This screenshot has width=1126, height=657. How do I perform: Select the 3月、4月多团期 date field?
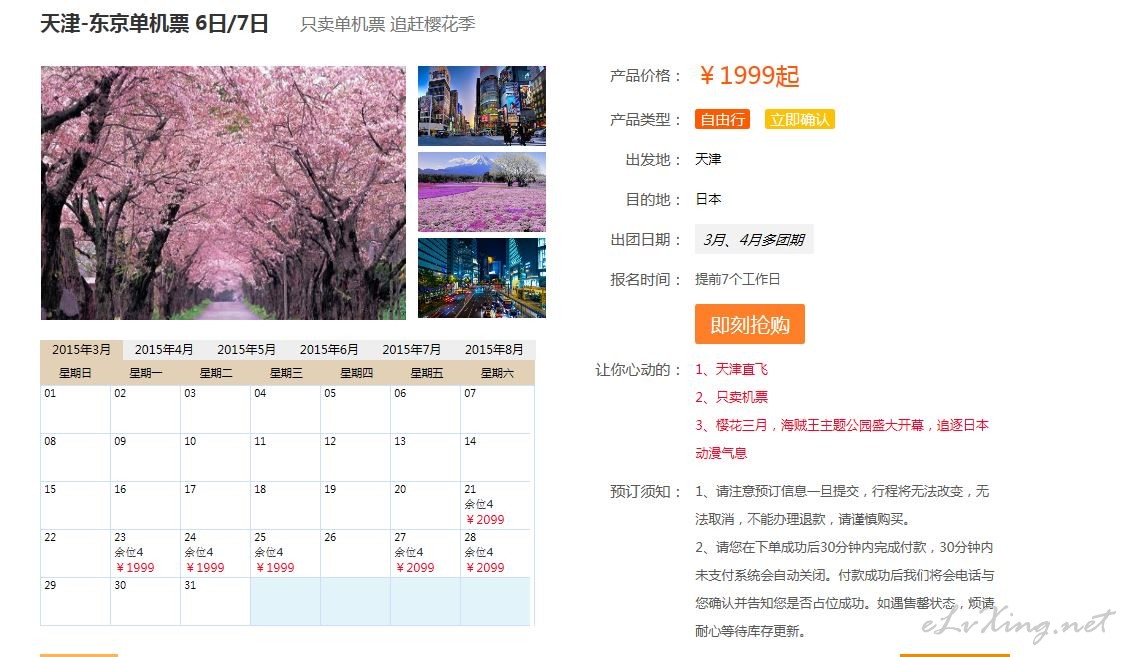coord(754,239)
